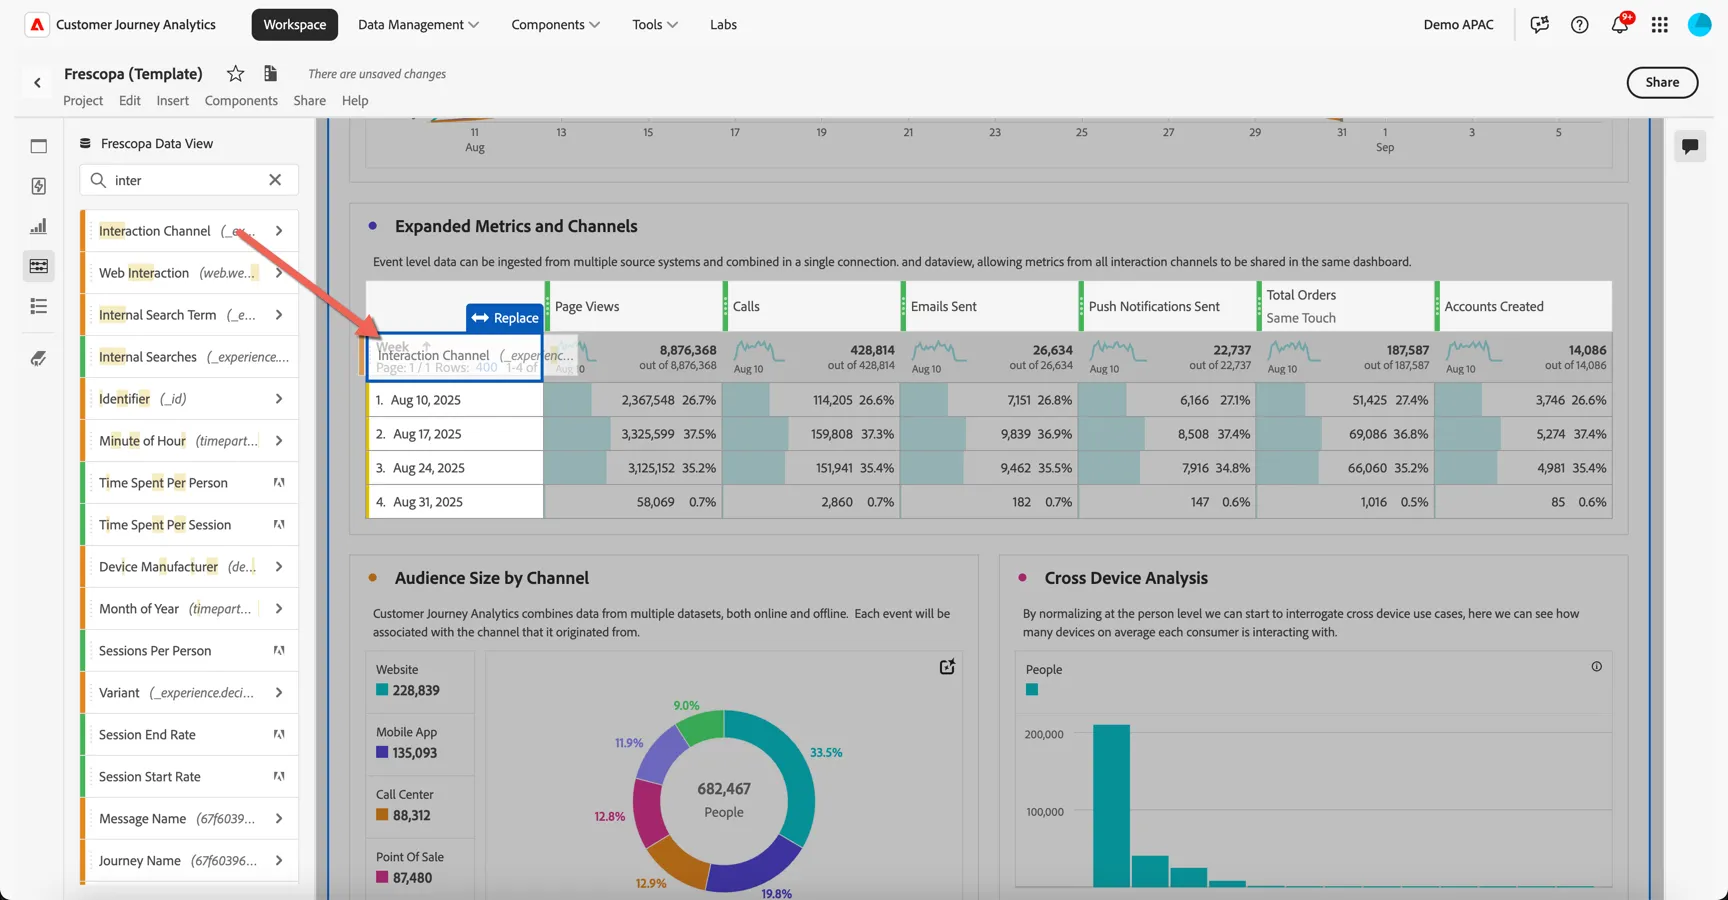Open the Data Management dropdown
The image size is (1728, 900).
pyautogui.click(x=418, y=24)
